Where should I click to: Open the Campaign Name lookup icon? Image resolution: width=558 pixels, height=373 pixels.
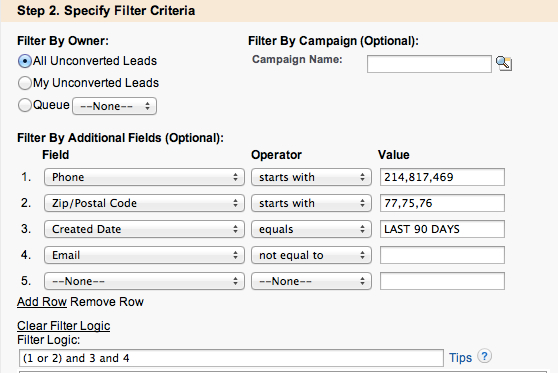[x=504, y=64]
